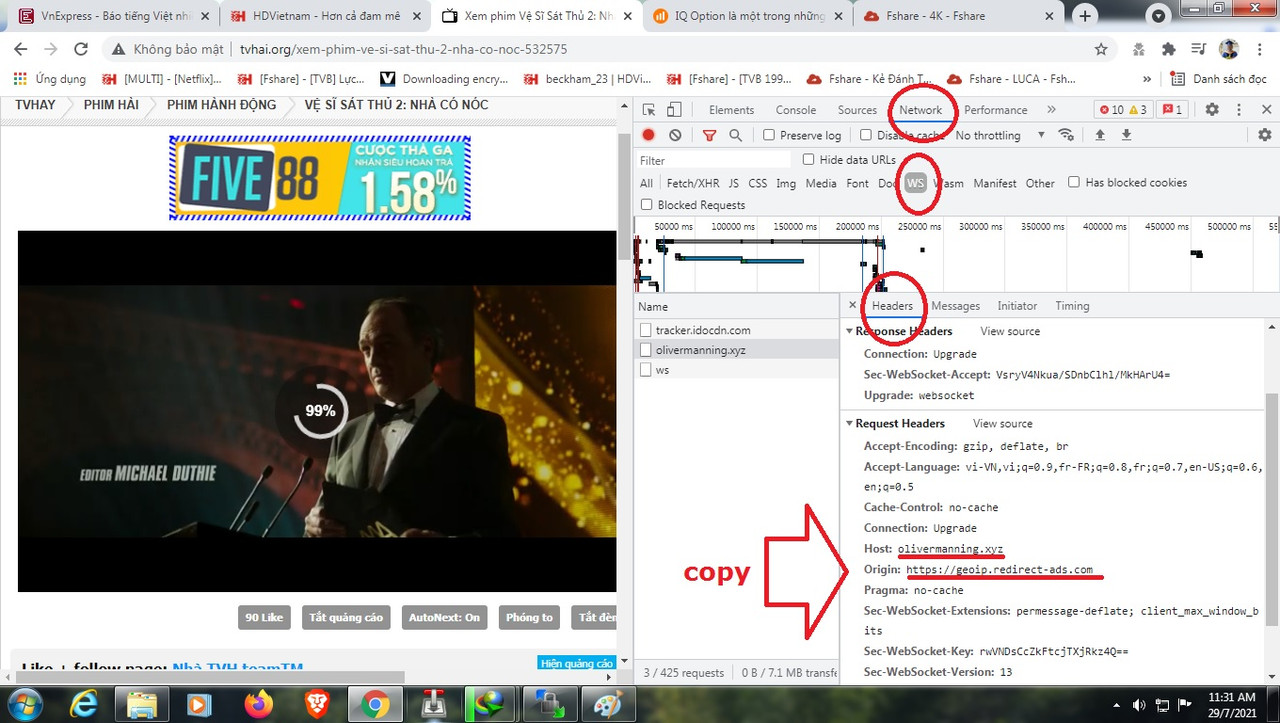Click View source beside Request Headers
The width and height of the screenshot is (1280, 723).
[x=1002, y=424]
